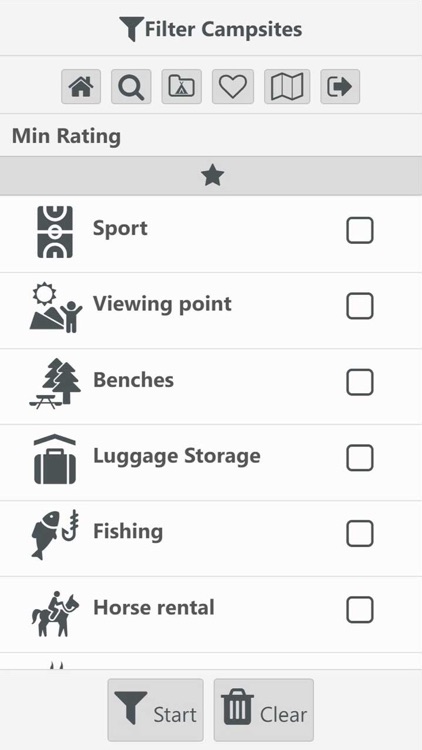
Task: Show favorites via heart icon
Action: tap(233, 87)
